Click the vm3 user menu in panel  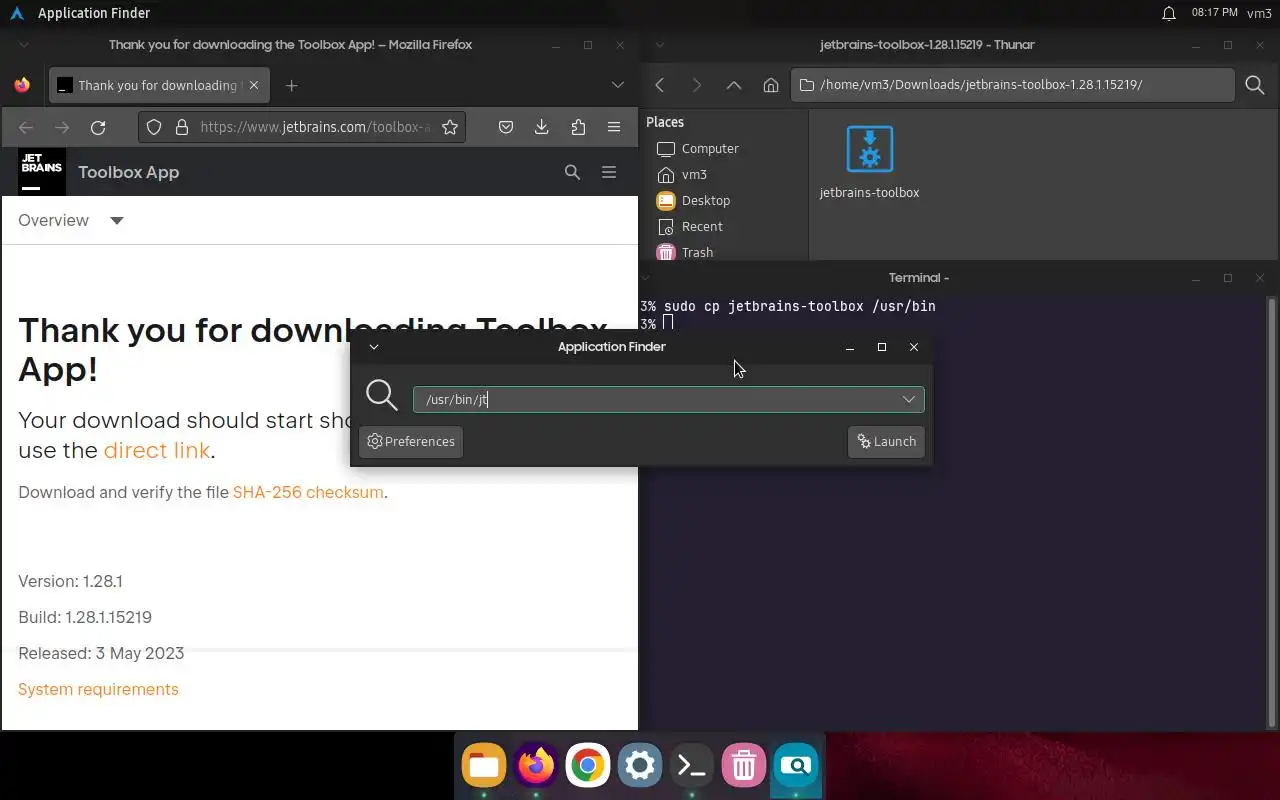(x=1259, y=13)
